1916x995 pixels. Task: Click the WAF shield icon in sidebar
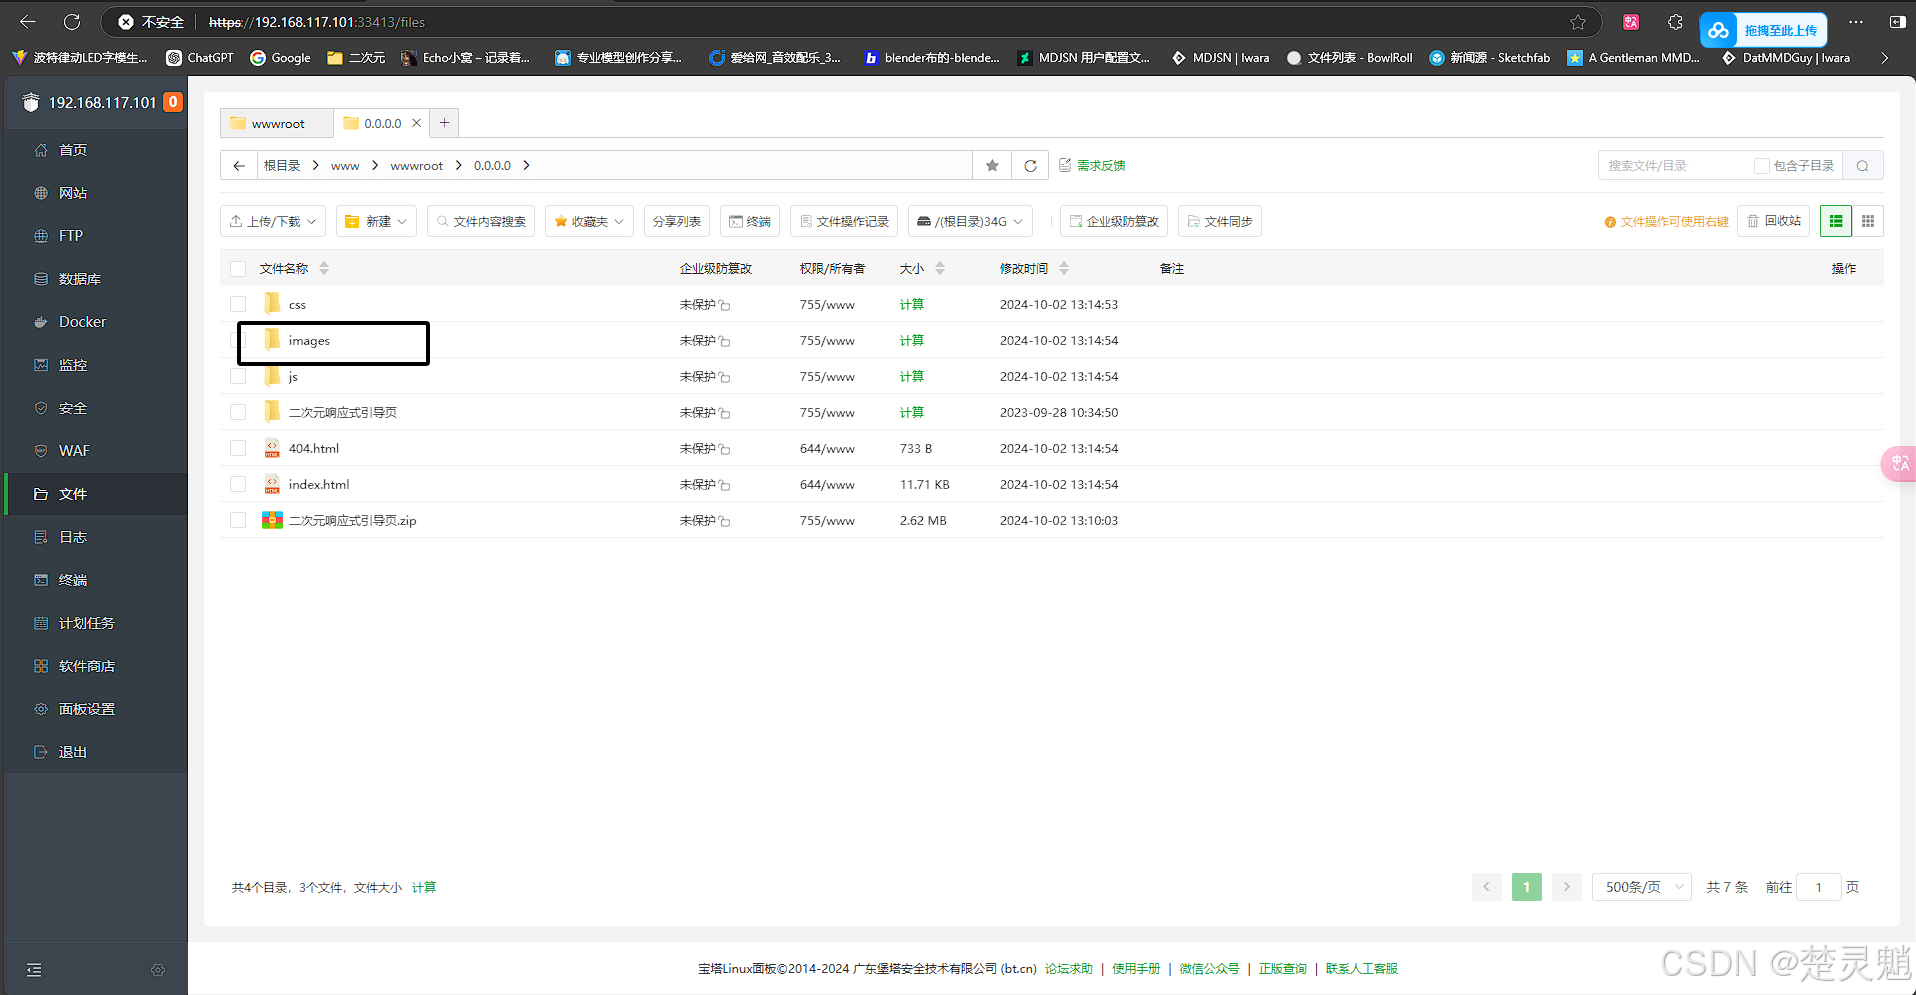tap(41, 451)
